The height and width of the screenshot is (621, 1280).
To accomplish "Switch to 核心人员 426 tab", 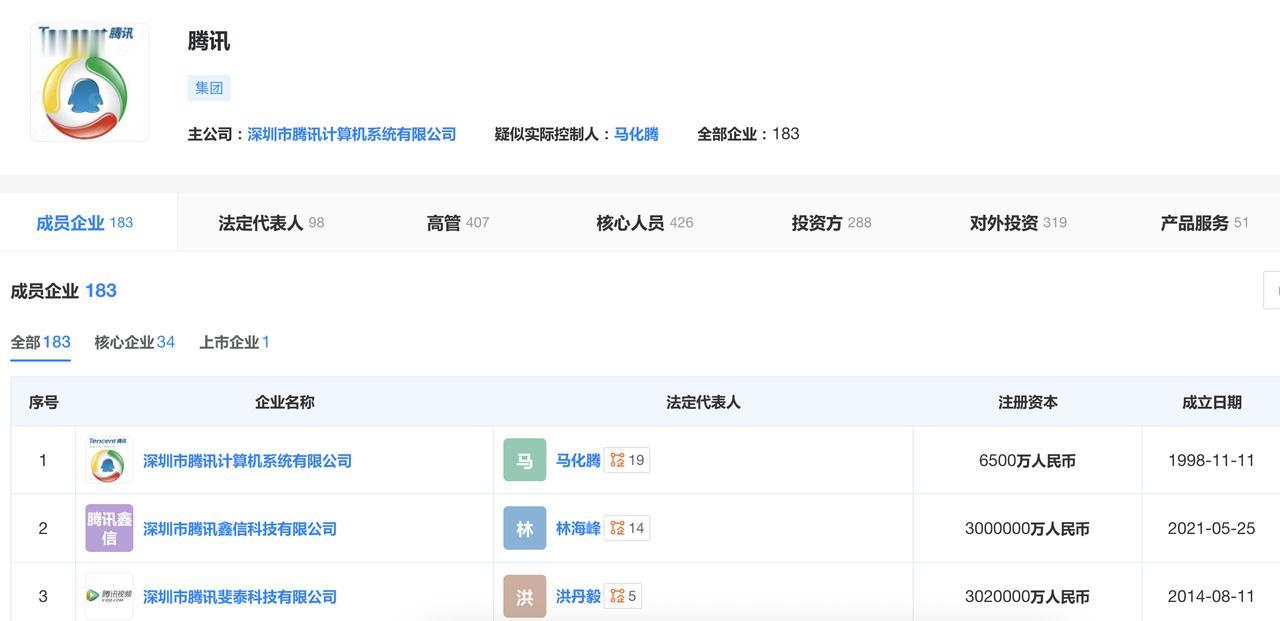I will click(x=645, y=223).
